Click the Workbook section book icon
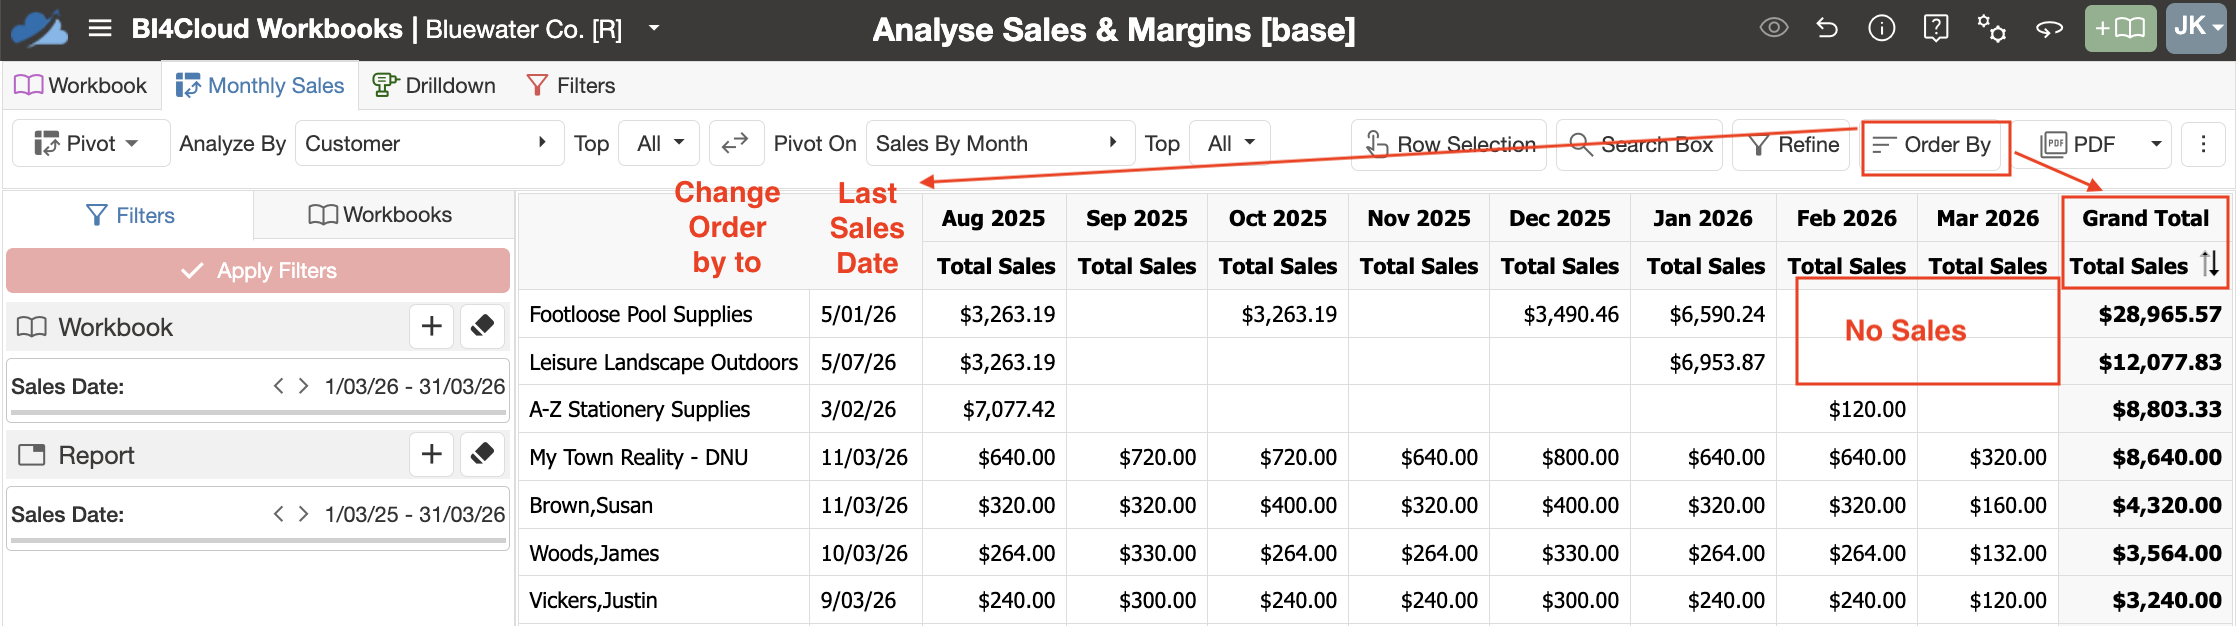Image resolution: width=2236 pixels, height=626 pixels. [x=32, y=327]
